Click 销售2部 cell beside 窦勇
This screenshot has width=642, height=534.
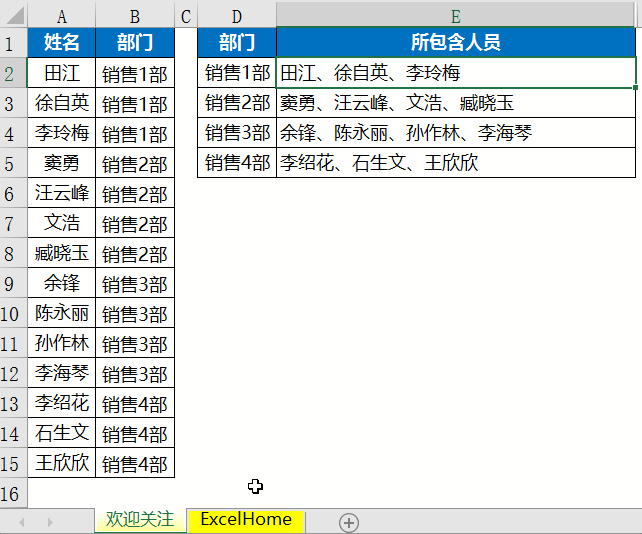[135, 163]
